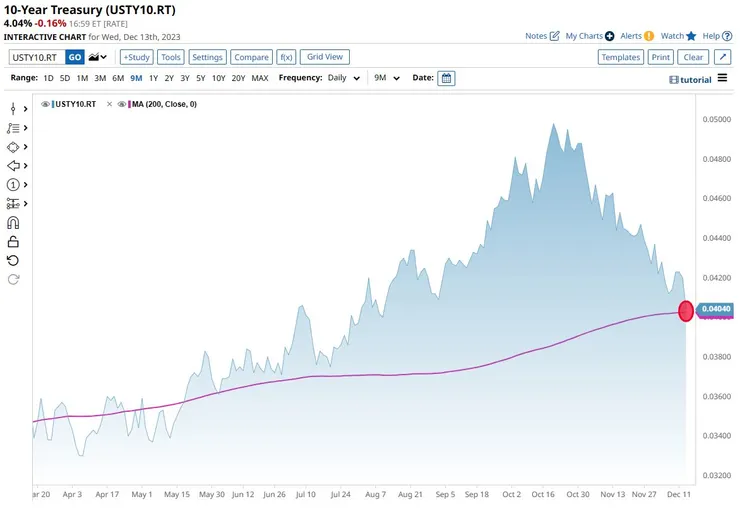Select the 5Y range

[201, 78]
